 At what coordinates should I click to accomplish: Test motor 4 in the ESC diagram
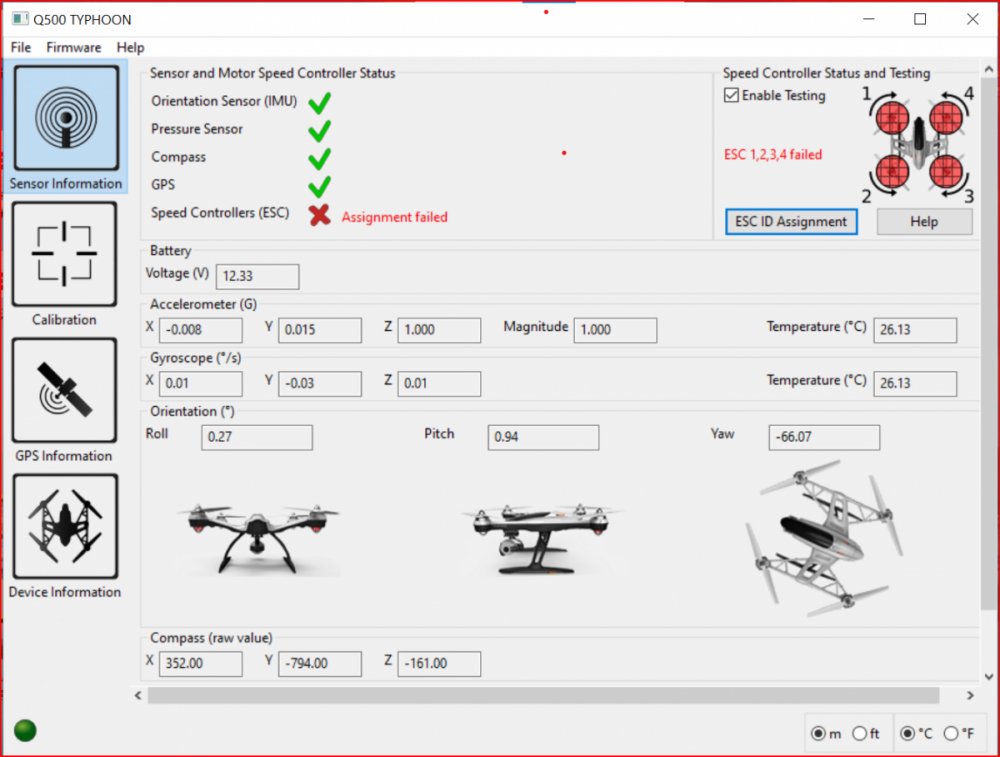click(946, 118)
